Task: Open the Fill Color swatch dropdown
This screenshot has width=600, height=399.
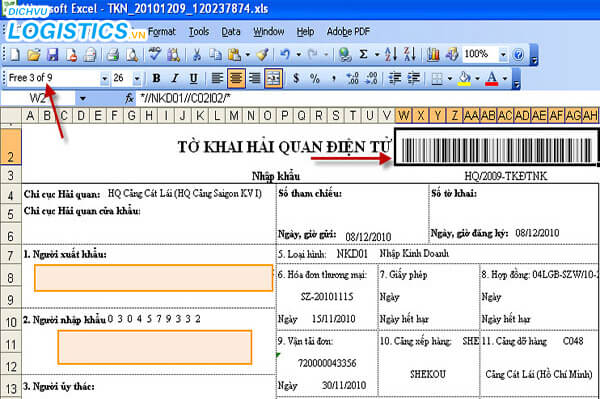Action: [478, 79]
